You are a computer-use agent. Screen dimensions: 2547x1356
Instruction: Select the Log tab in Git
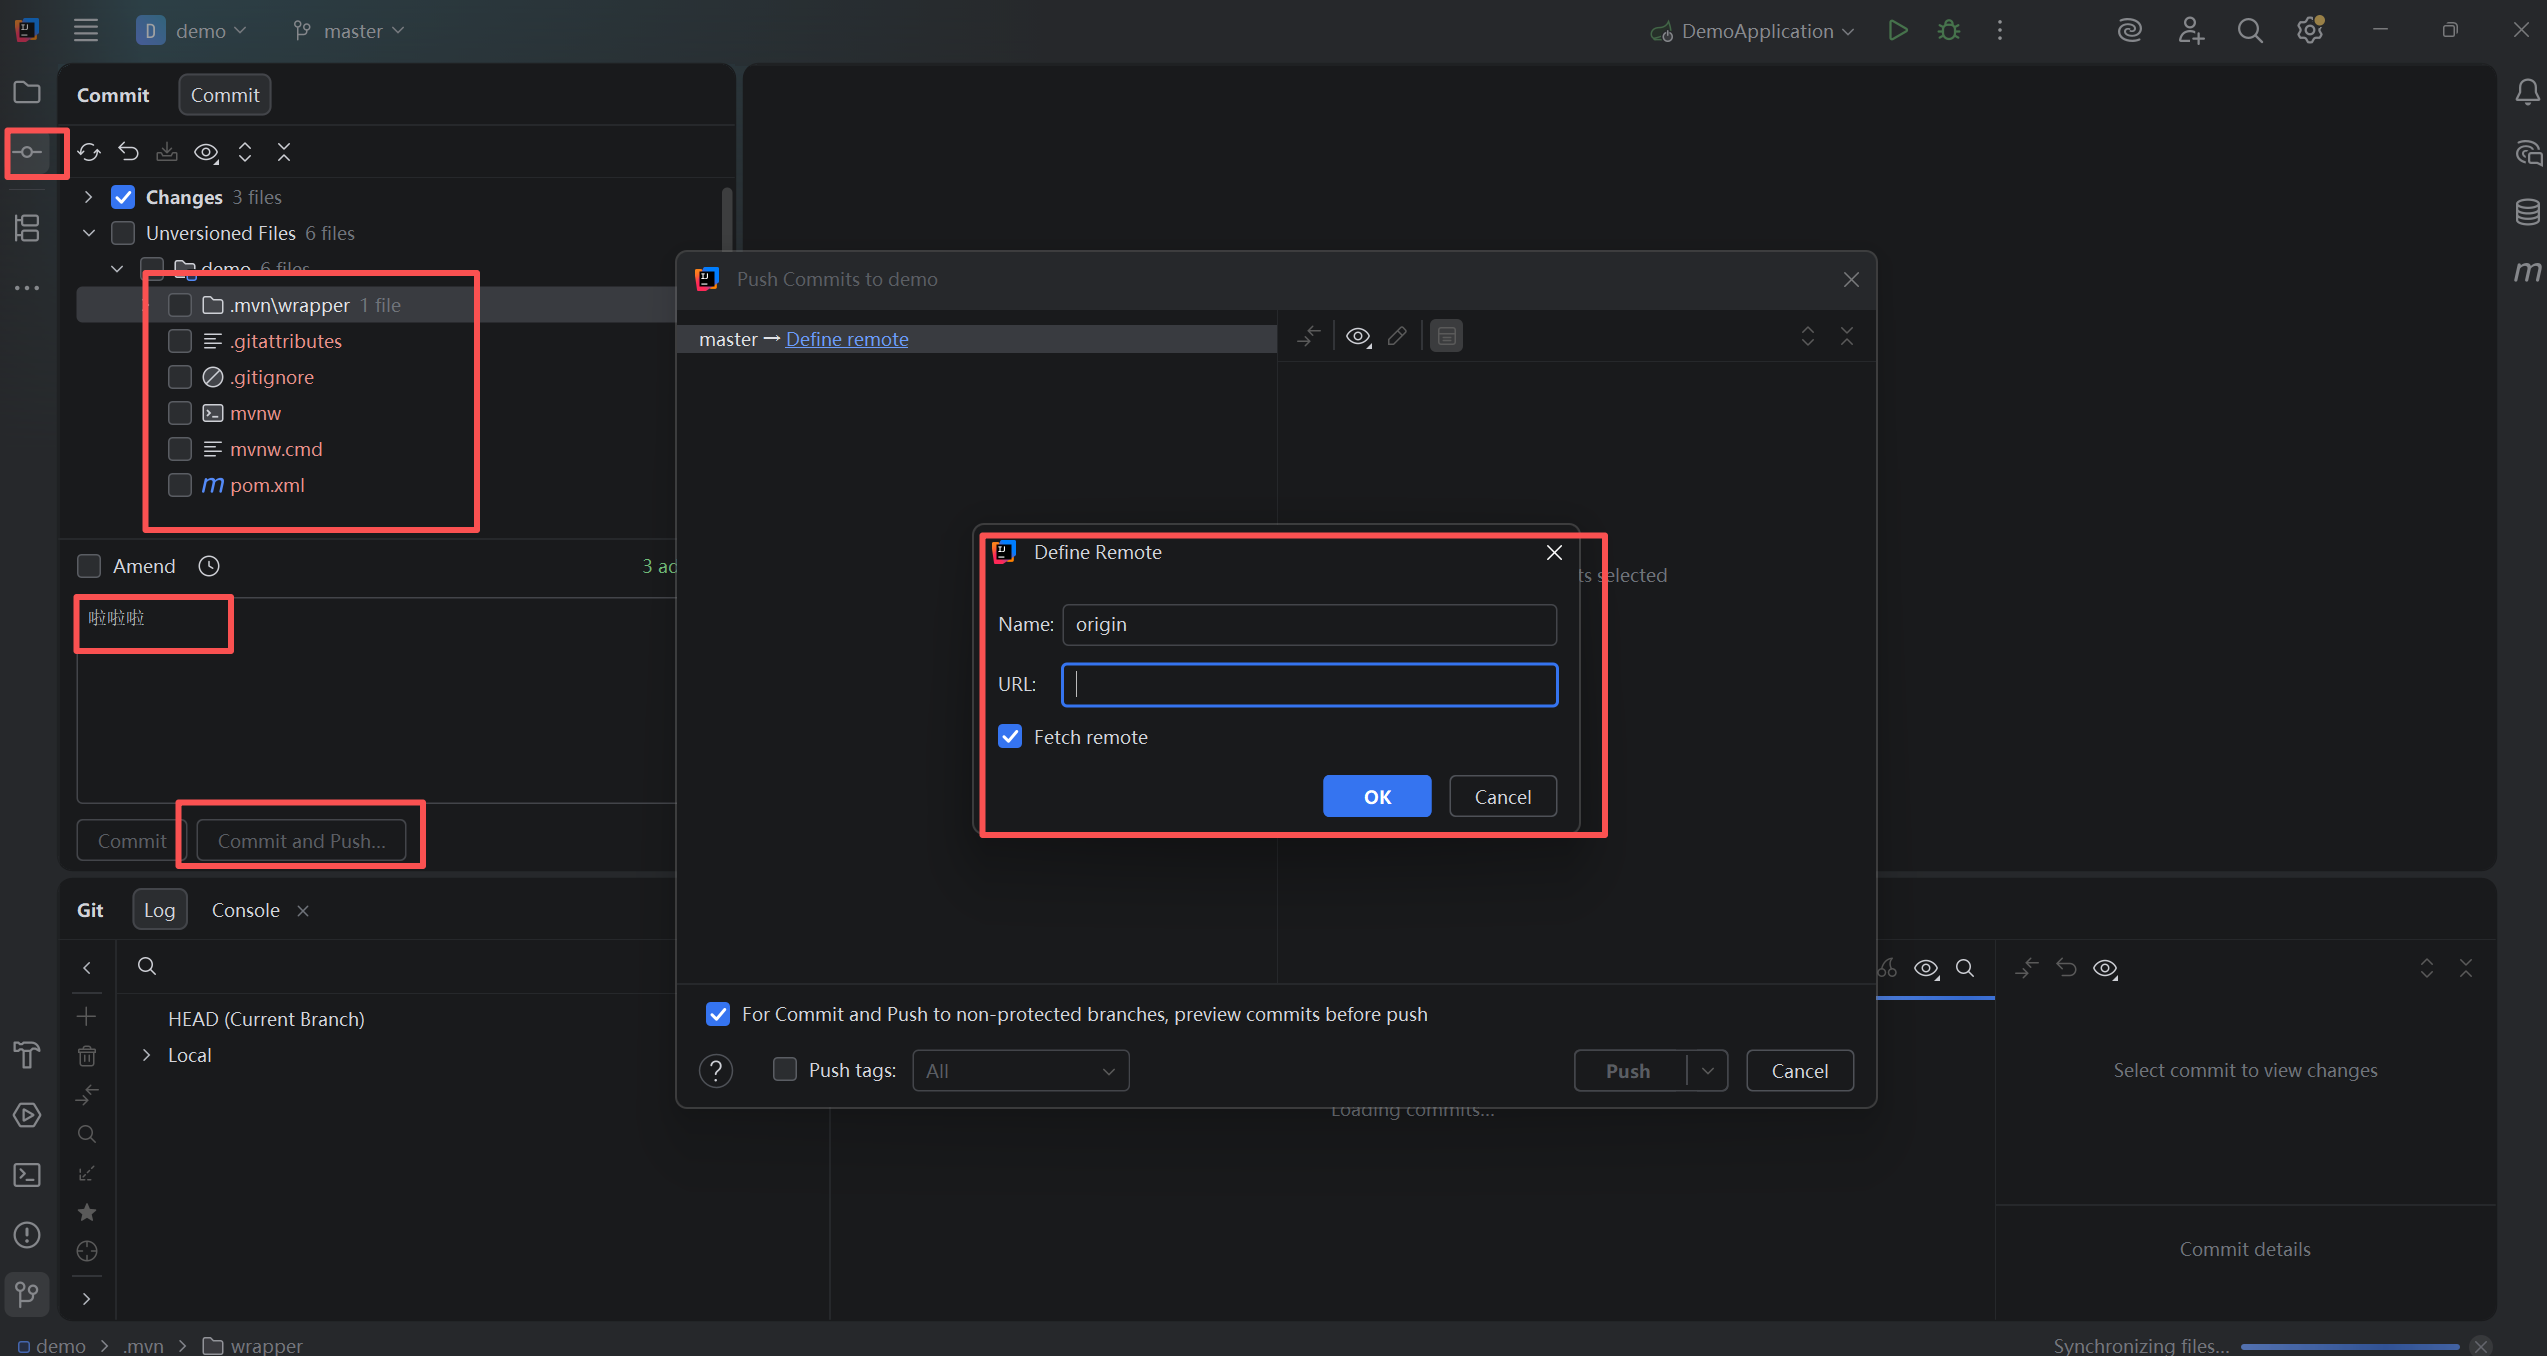(x=159, y=910)
